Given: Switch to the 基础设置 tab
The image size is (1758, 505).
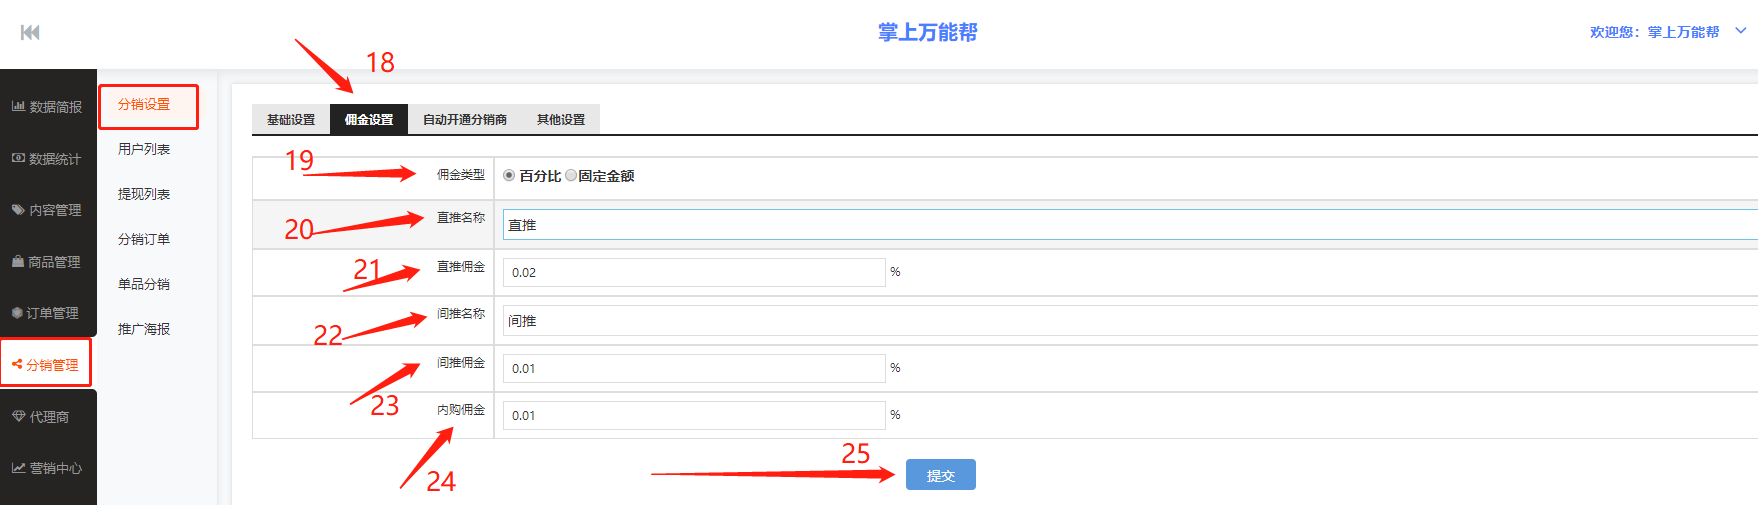Looking at the screenshot, I should (291, 119).
